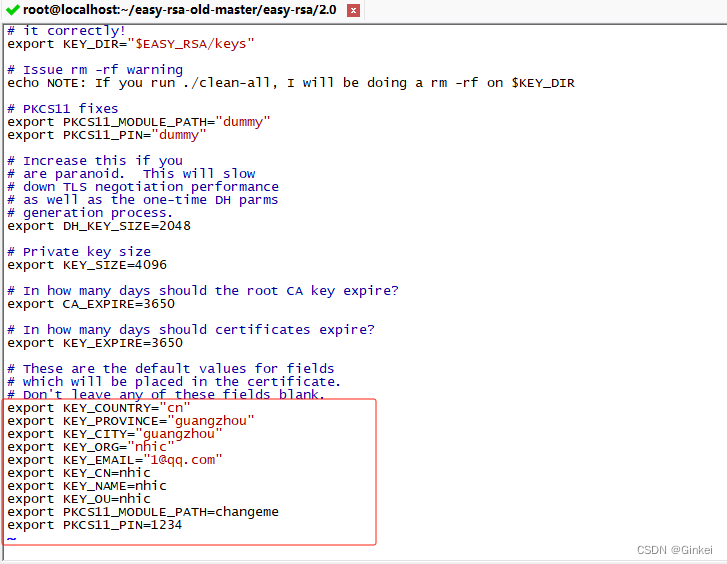Click the export KEY_NAME=nhic line
The width and height of the screenshot is (727, 564).
(x=87, y=486)
